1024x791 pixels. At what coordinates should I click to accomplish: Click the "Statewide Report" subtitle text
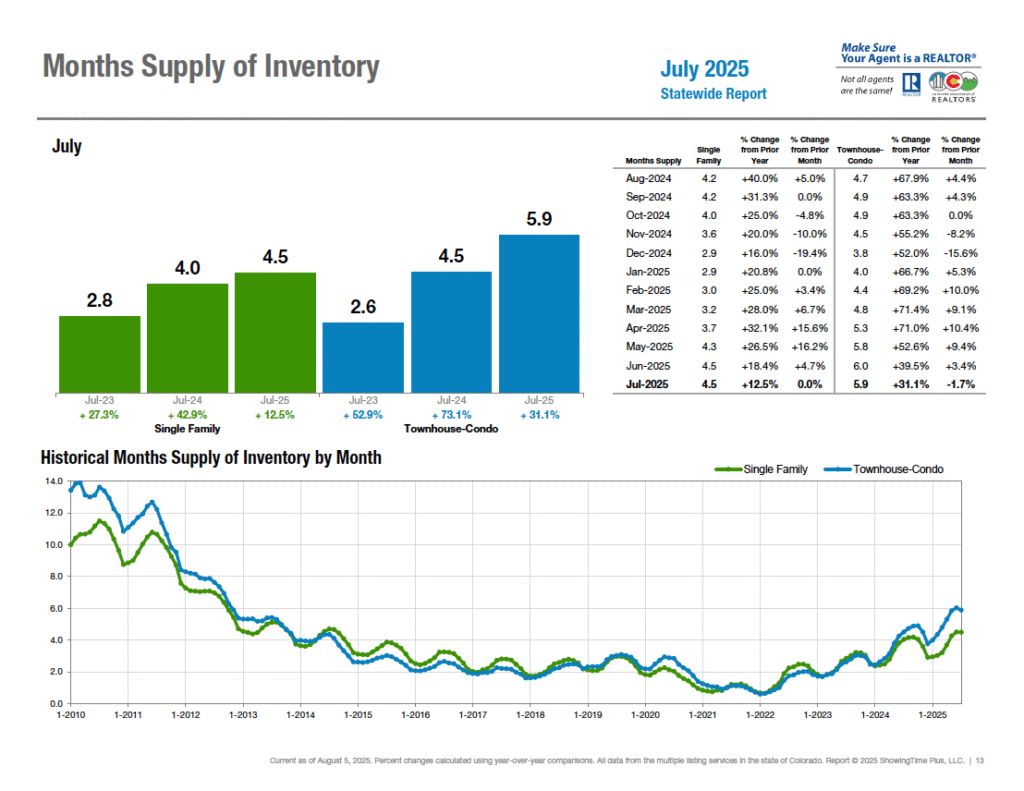click(713, 94)
